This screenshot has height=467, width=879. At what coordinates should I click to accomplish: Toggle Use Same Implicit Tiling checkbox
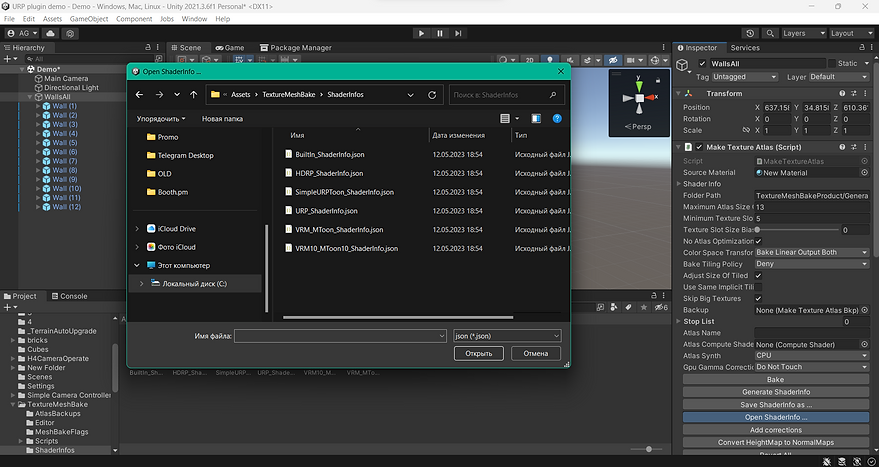click(758, 287)
